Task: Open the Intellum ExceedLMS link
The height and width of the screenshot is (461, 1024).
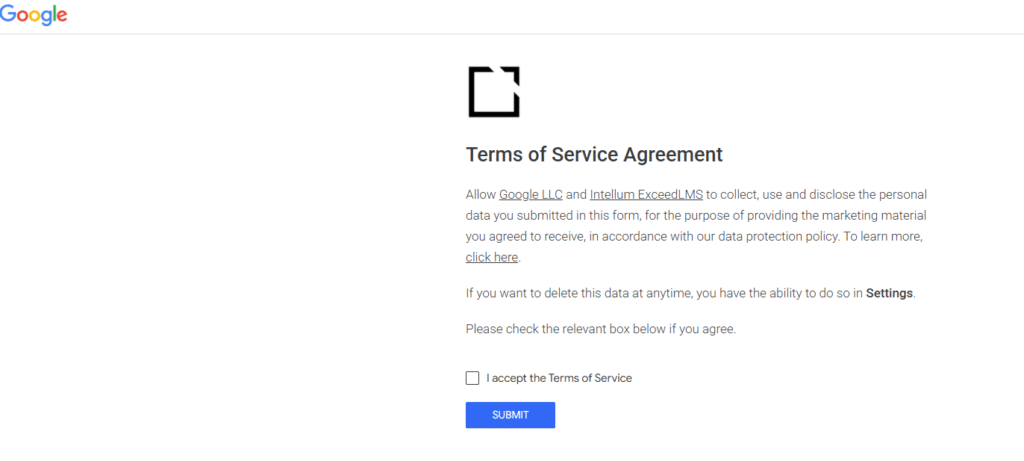Action: [646, 194]
